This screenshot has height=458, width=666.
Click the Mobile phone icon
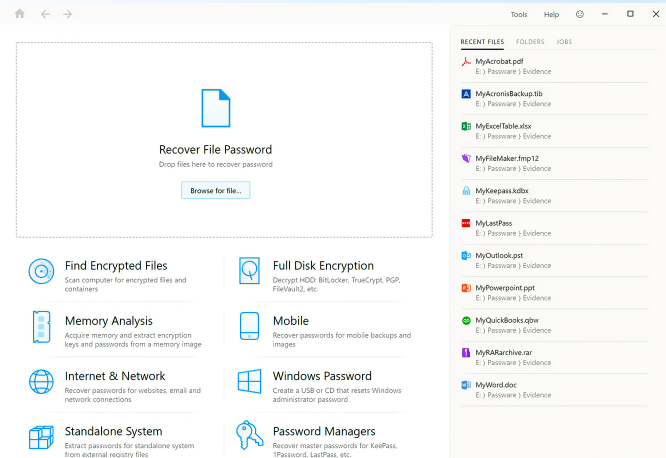click(249, 326)
